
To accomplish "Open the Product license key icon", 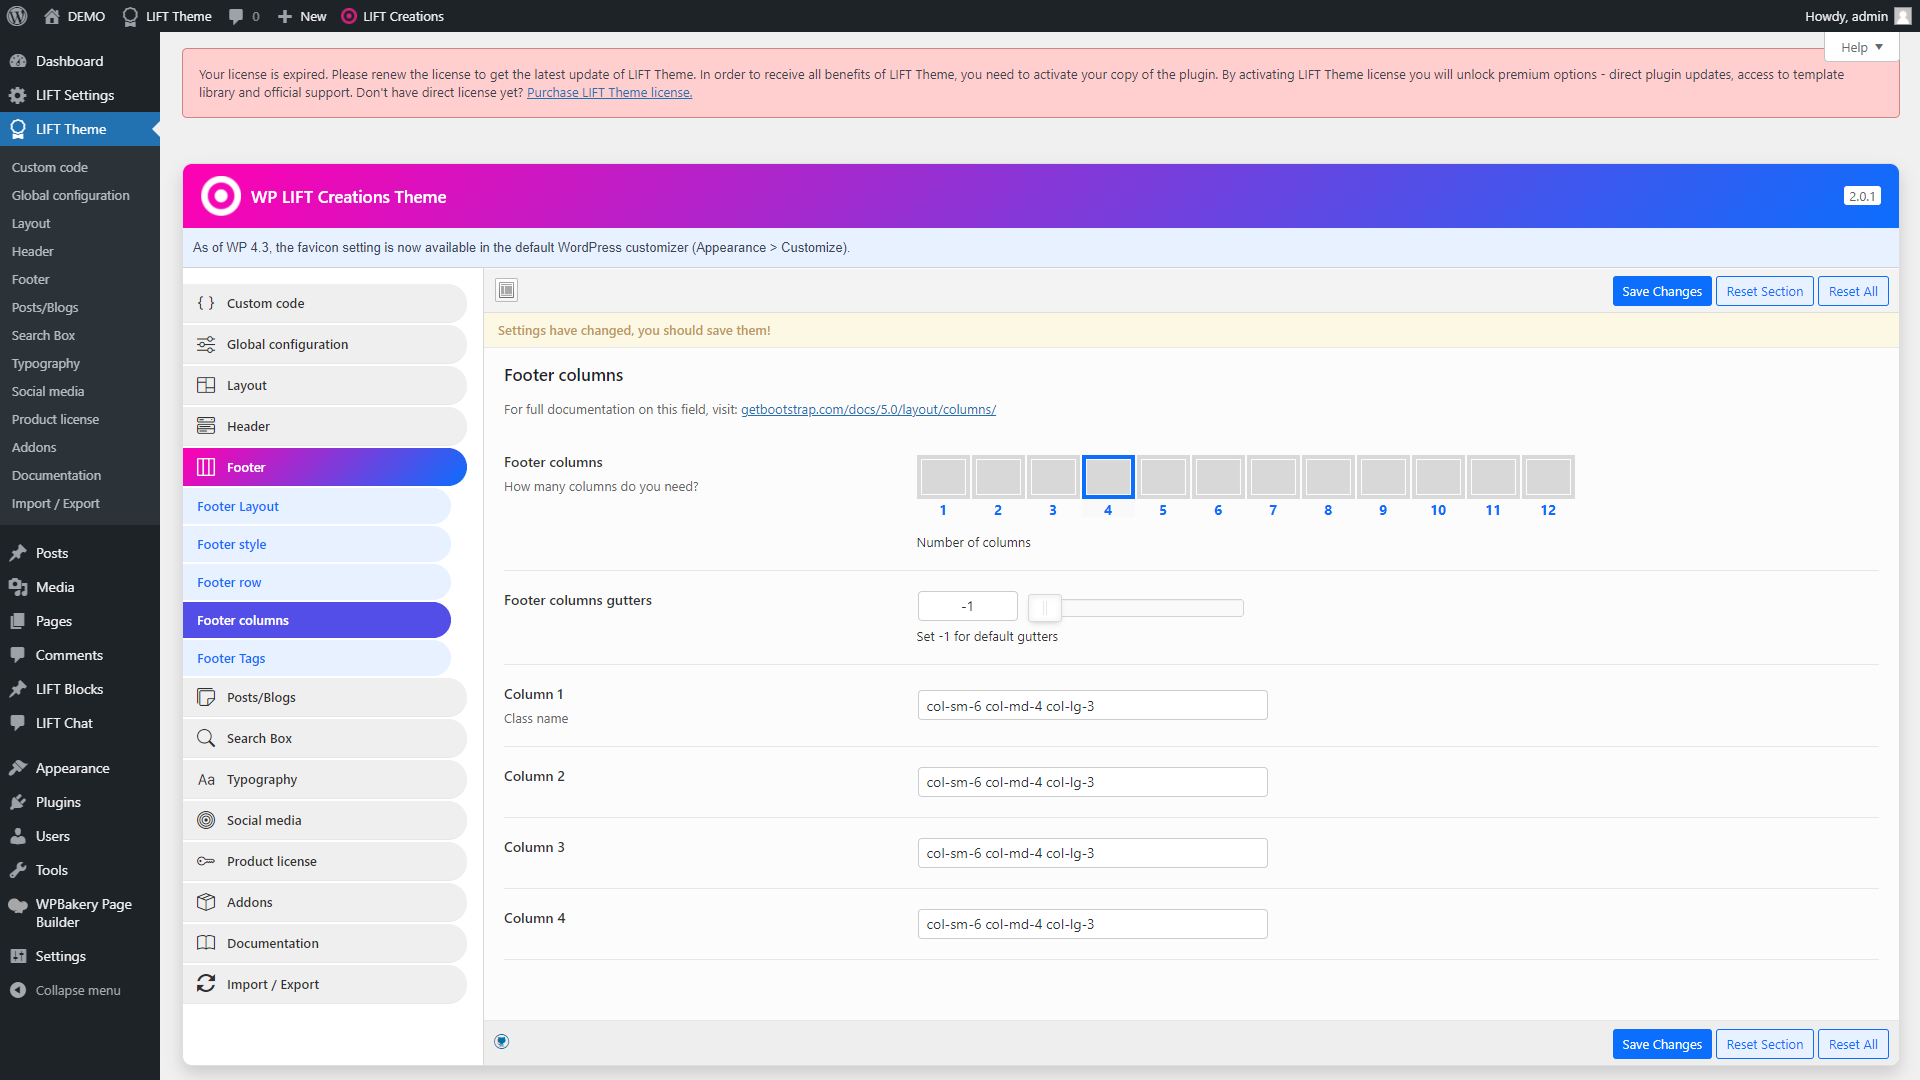I will [x=206, y=861].
